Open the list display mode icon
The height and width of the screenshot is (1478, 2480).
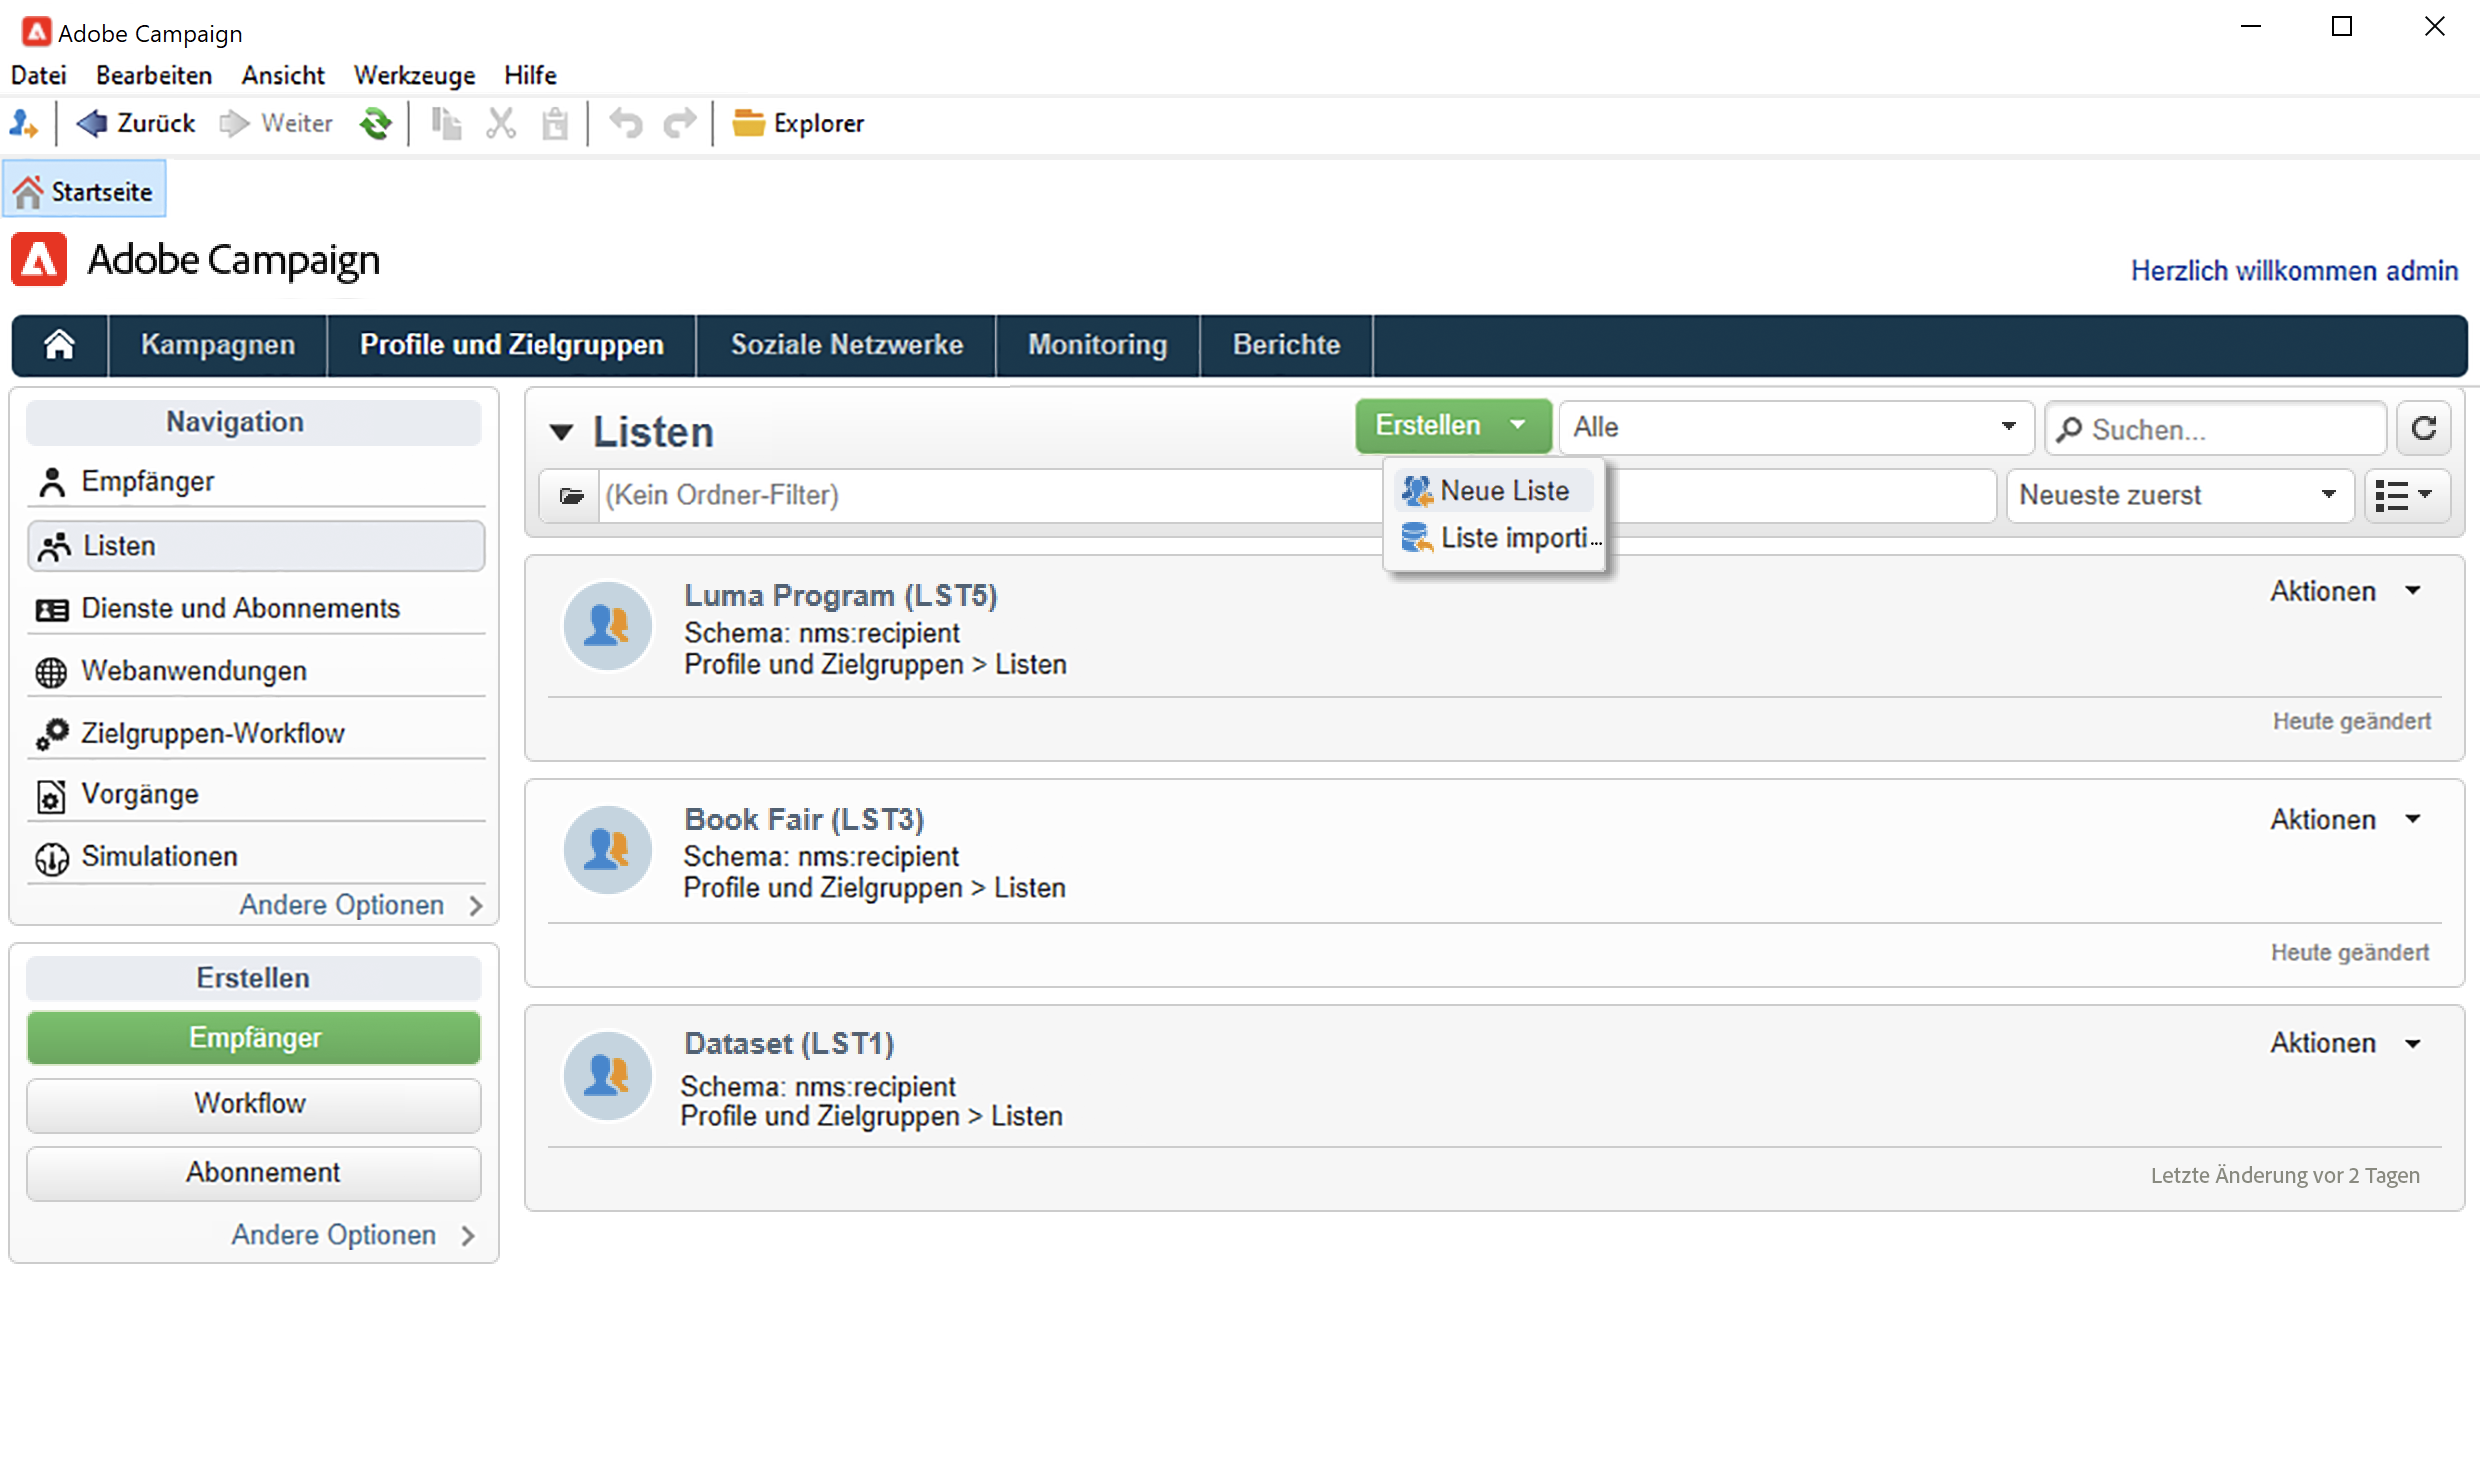(x=2405, y=495)
